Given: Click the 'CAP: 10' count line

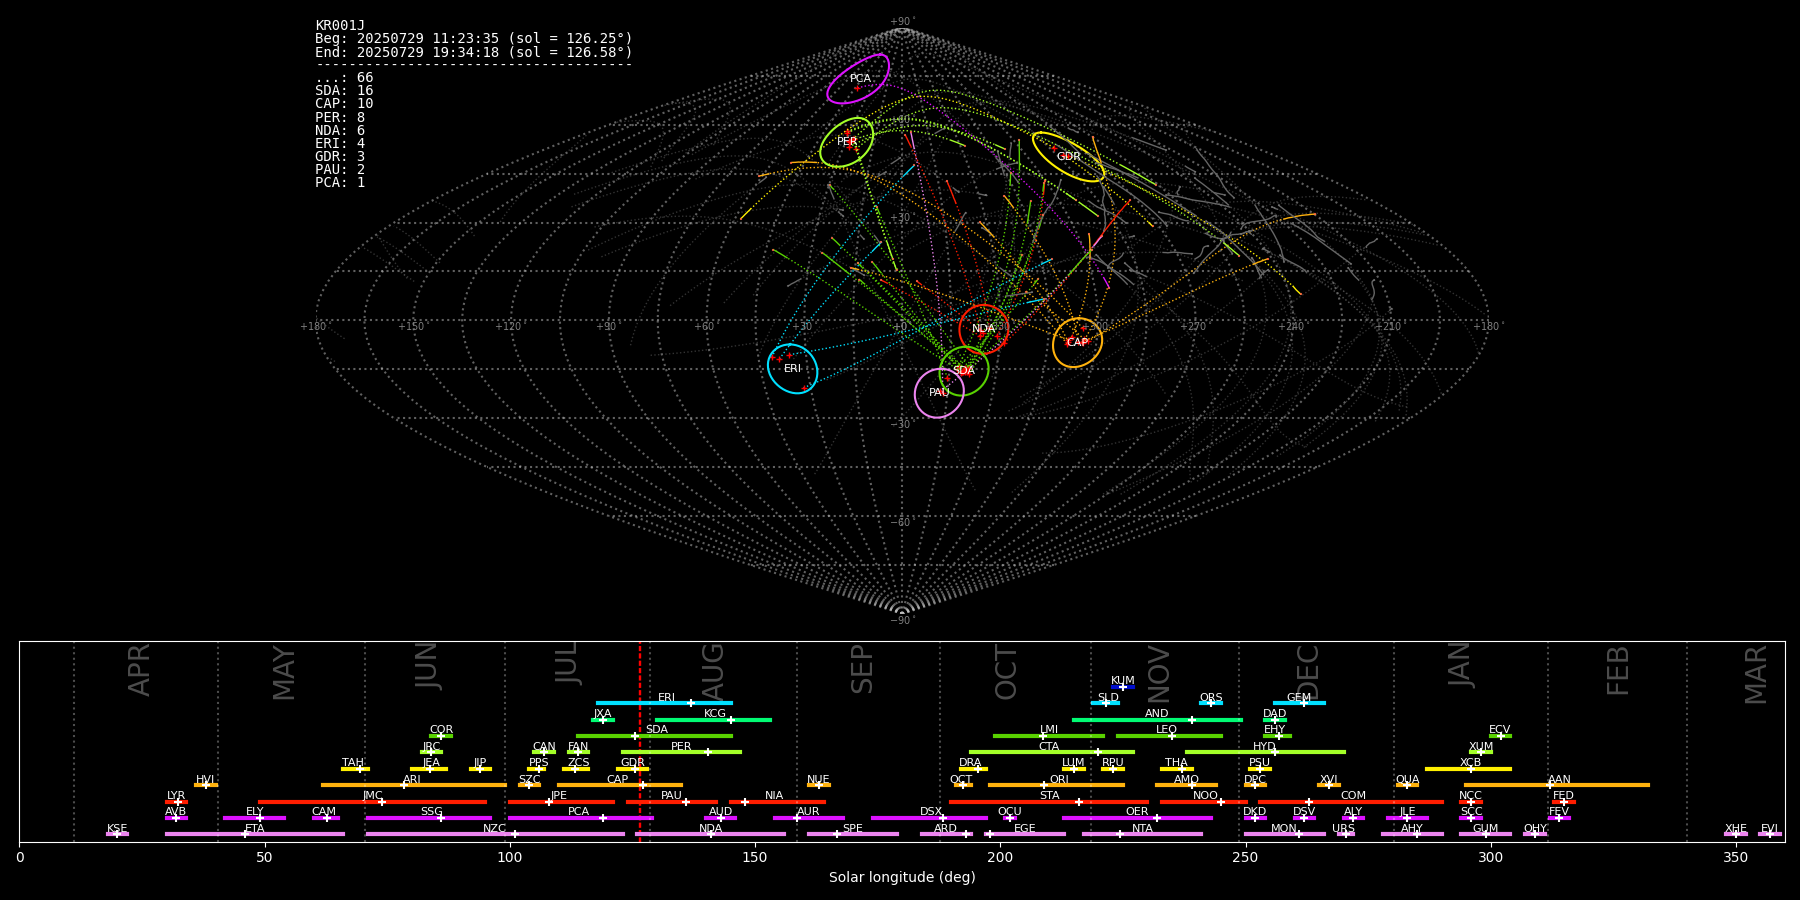Looking at the screenshot, I should pos(344,104).
